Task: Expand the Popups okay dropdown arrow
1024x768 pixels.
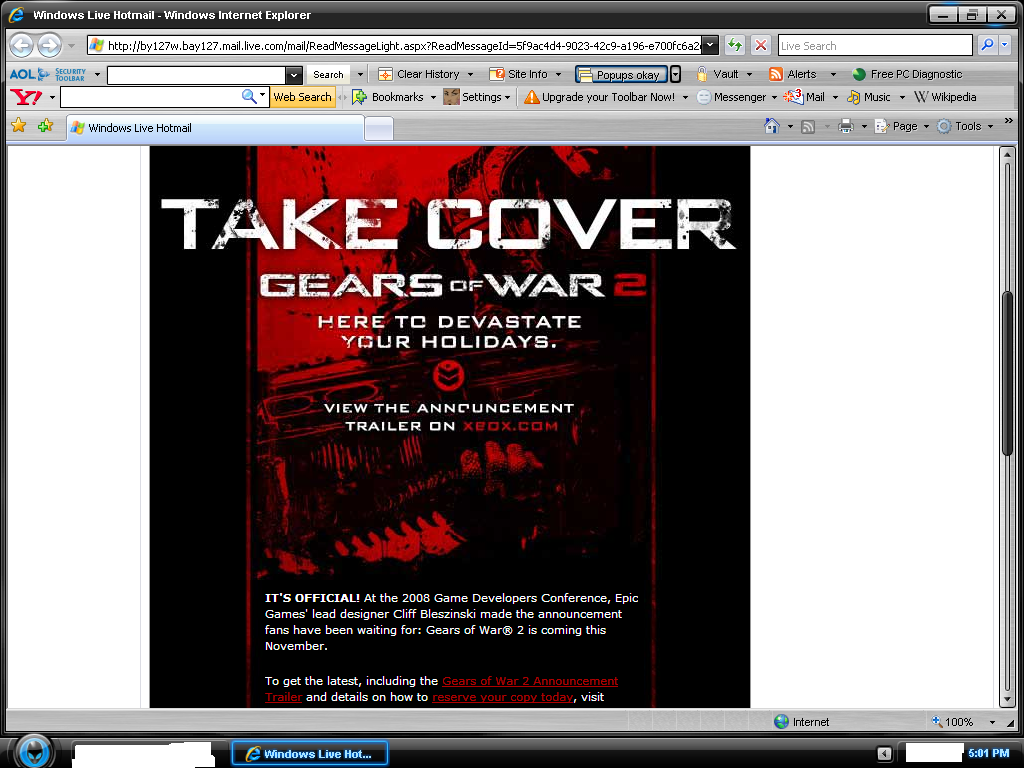Action: (x=675, y=74)
